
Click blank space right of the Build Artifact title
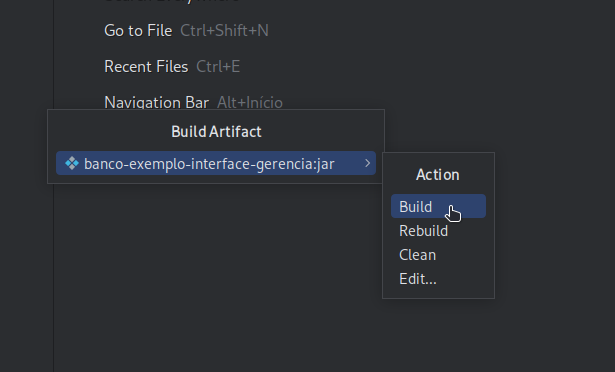coord(322,132)
